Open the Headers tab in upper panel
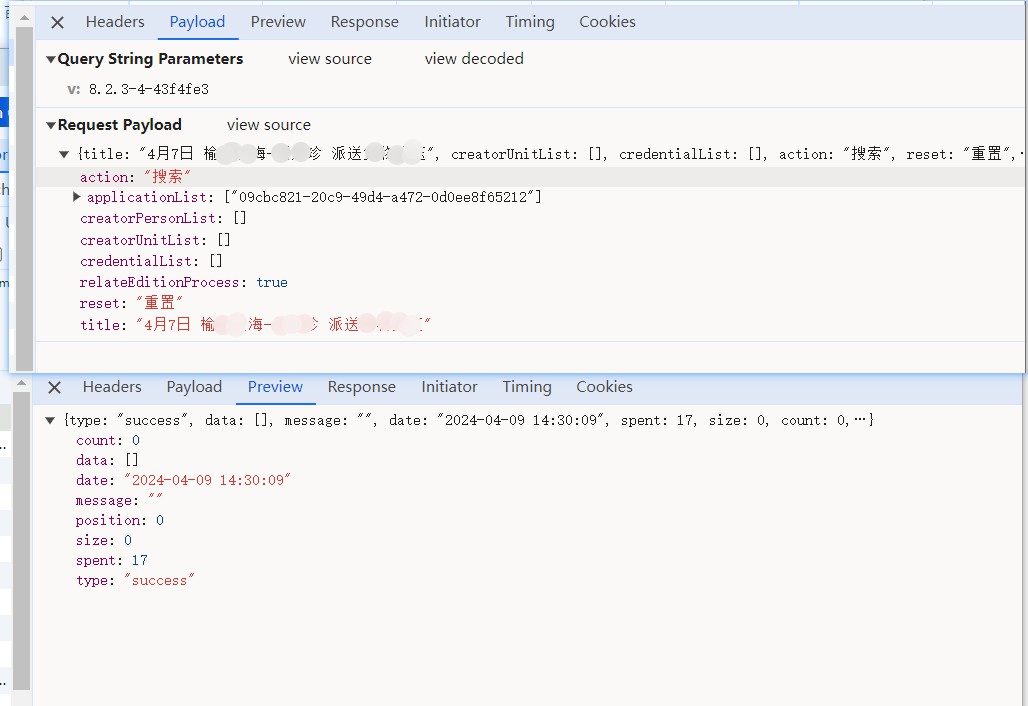 [115, 22]
